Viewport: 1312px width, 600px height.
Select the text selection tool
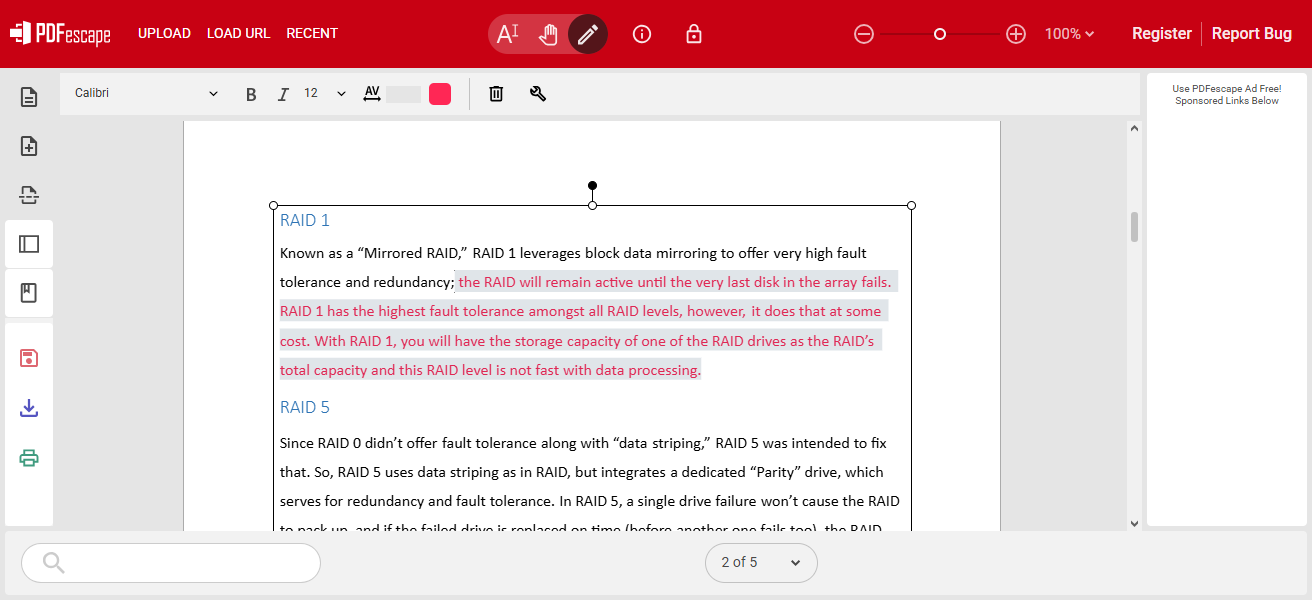click(509, 33)
